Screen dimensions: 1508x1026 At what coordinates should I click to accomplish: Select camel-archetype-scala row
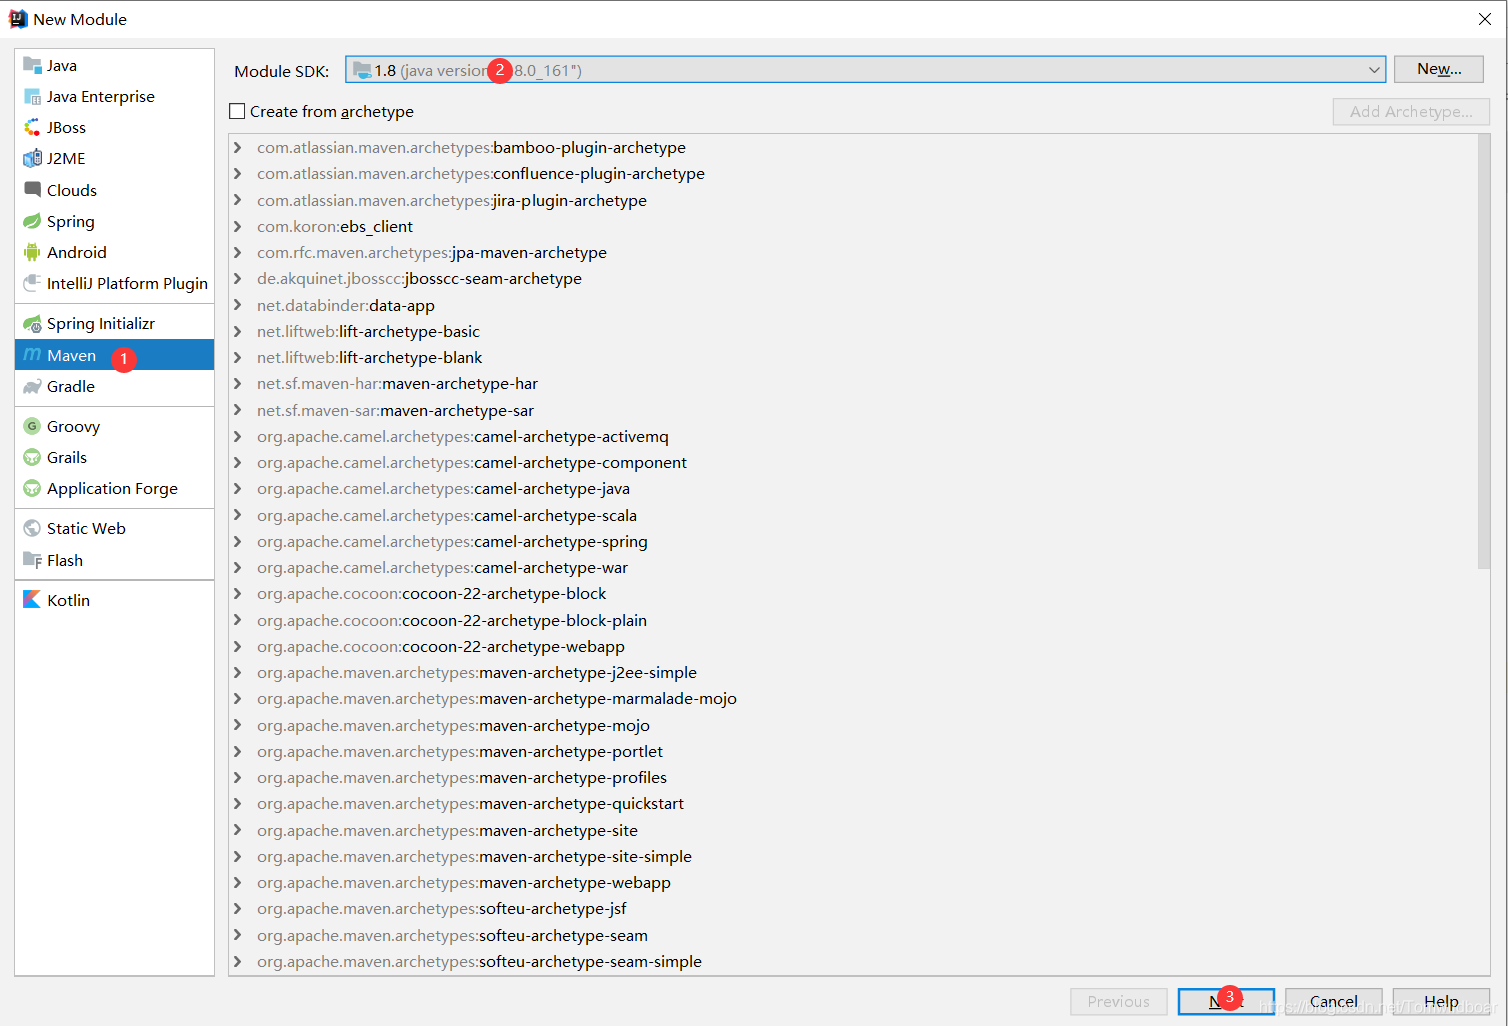point(852,515)
